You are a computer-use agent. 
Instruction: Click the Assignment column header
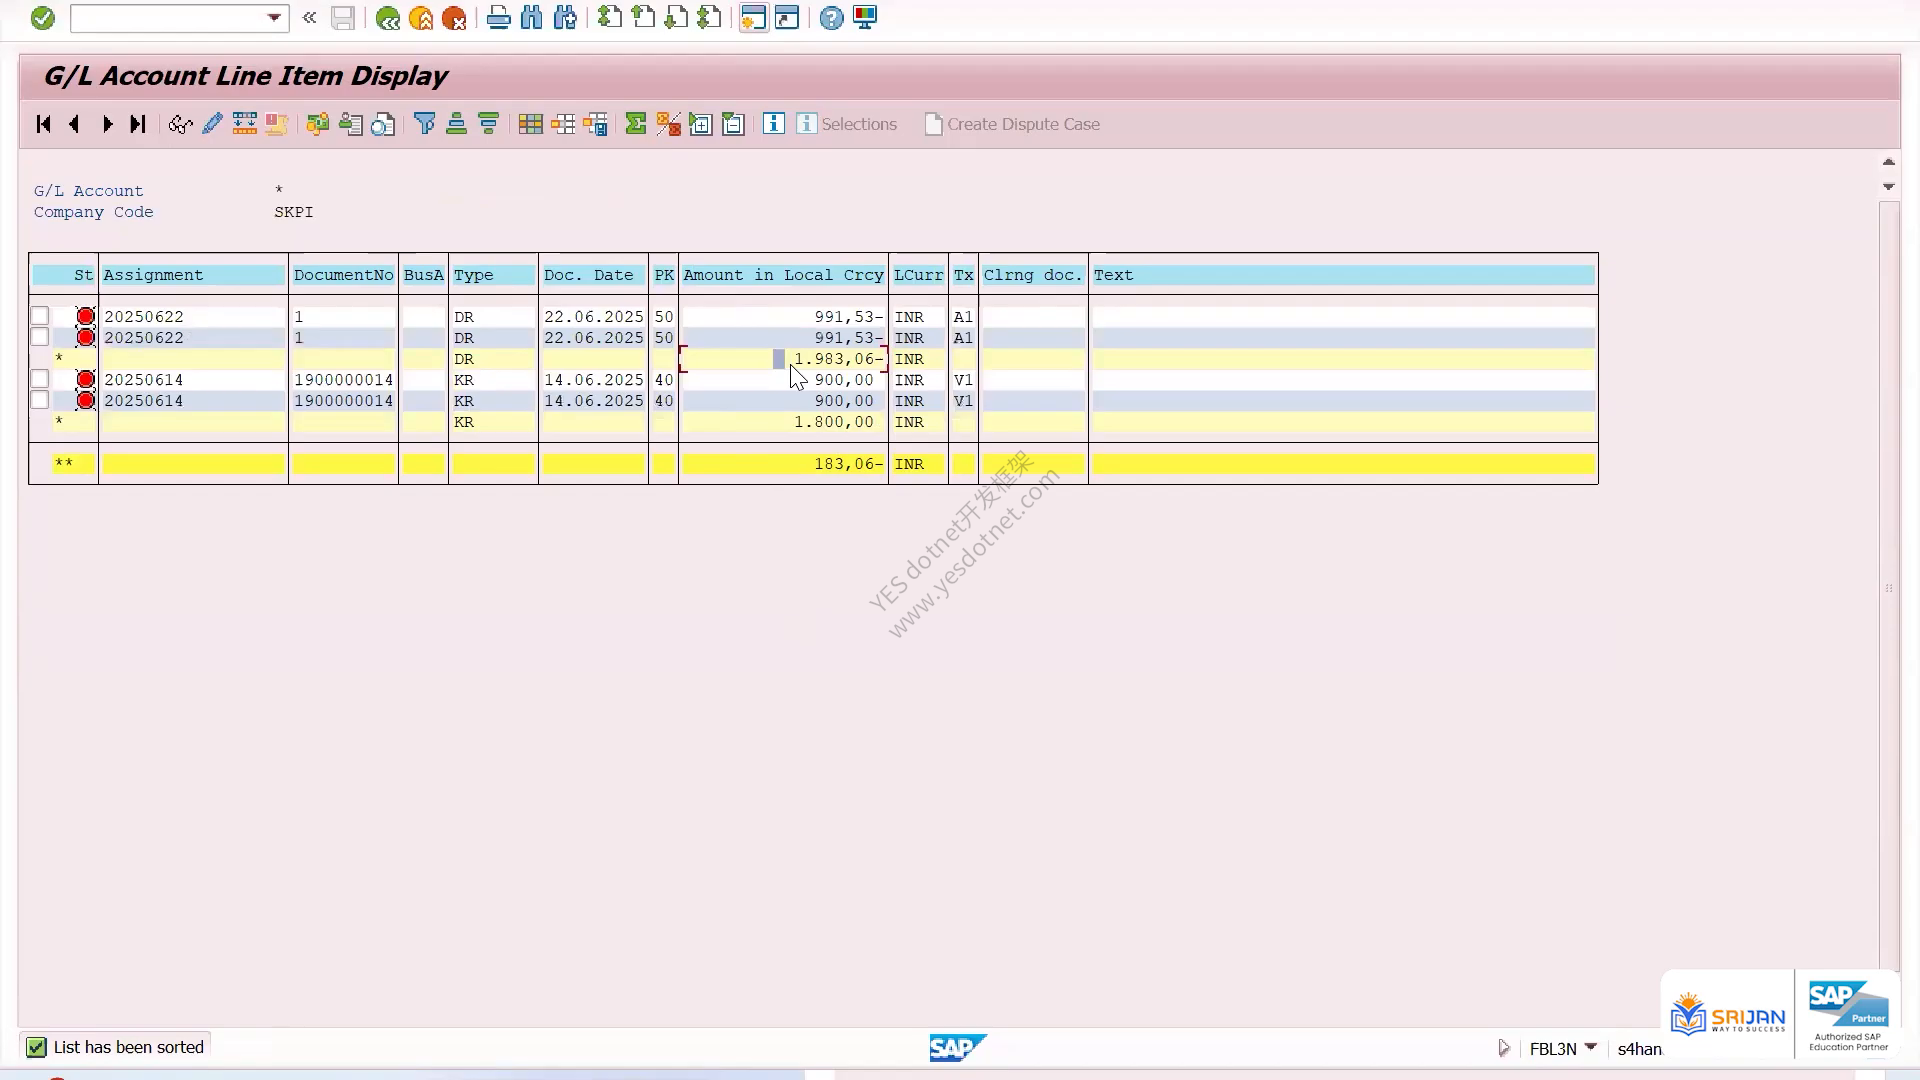[x=193, y=275]
